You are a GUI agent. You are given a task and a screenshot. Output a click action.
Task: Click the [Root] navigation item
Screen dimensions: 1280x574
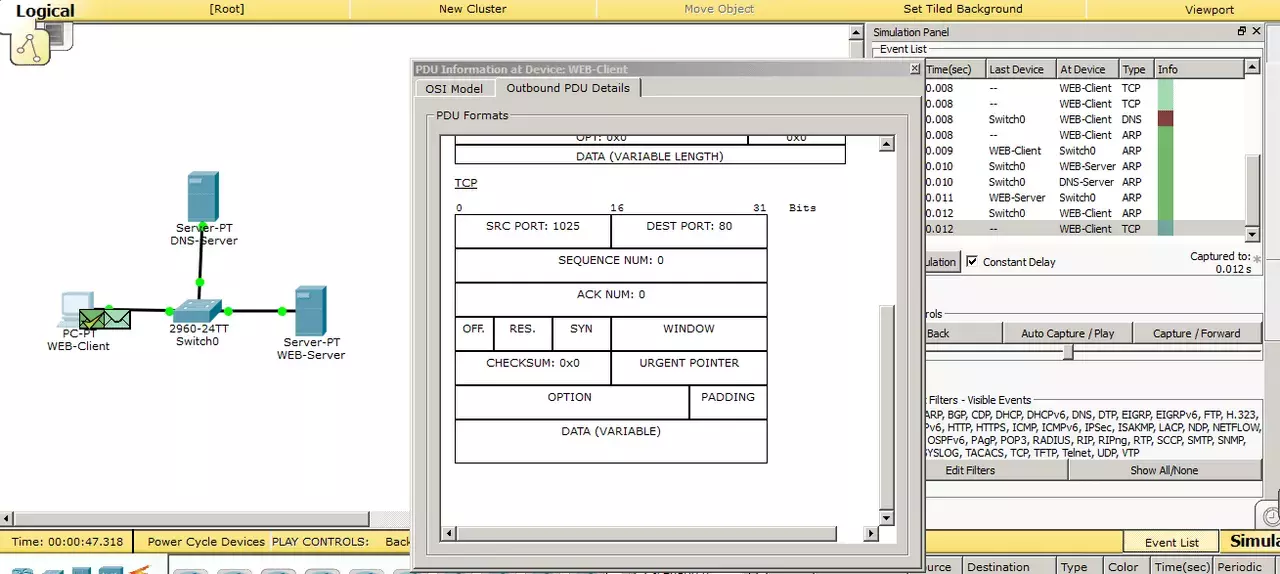point(226,9)
